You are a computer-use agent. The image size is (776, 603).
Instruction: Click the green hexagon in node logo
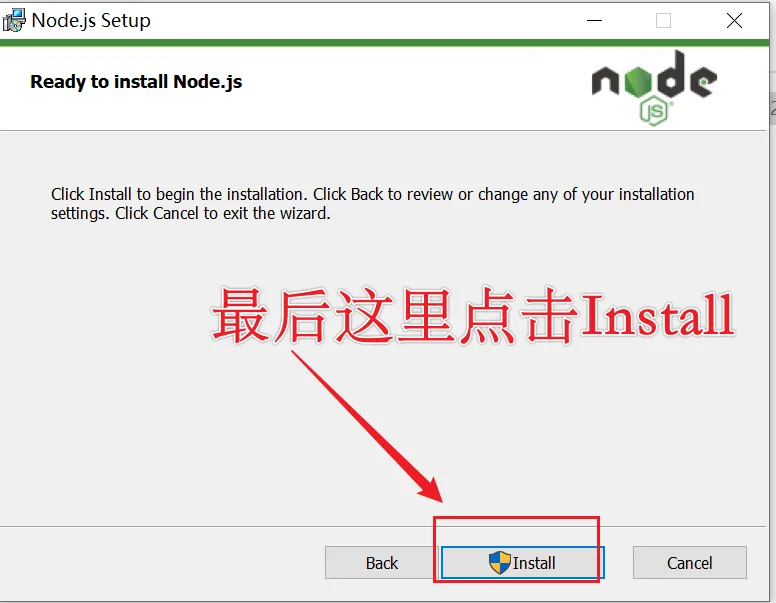pos(638,81)
